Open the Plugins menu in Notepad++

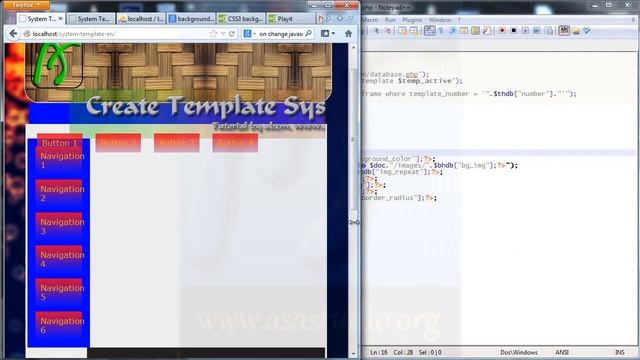point(412,20)
